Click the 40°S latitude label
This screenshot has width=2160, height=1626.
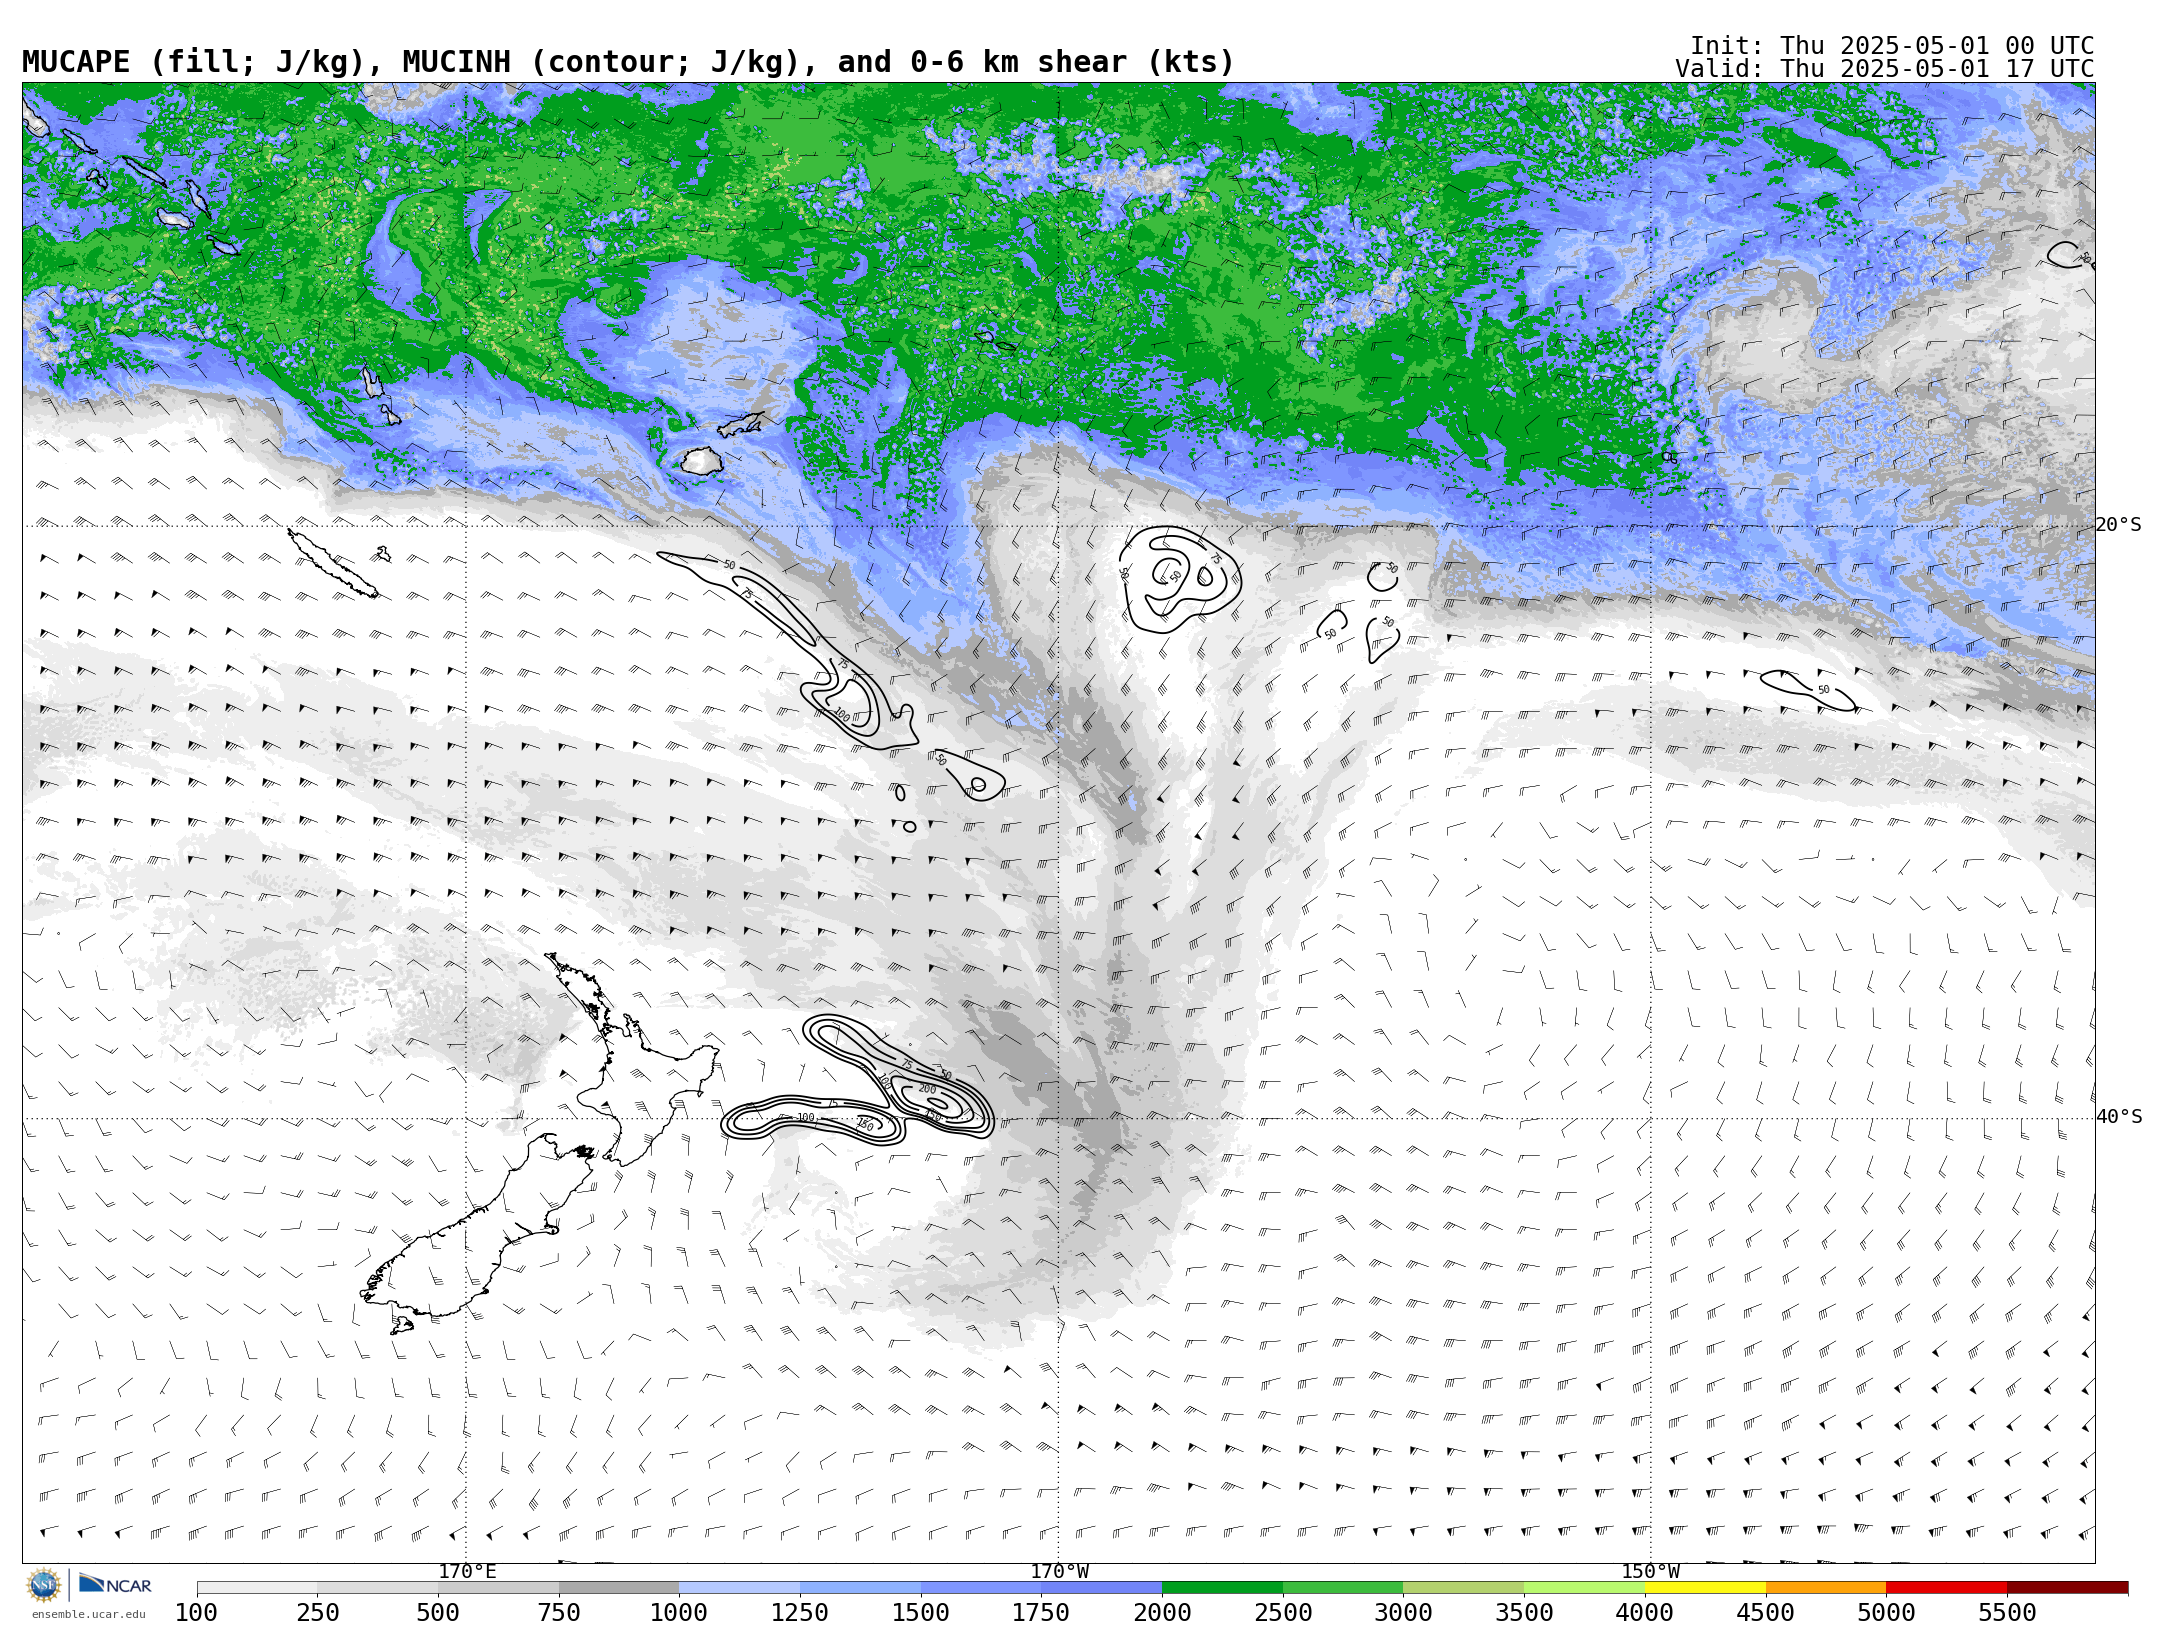tap(2118, 1117)
